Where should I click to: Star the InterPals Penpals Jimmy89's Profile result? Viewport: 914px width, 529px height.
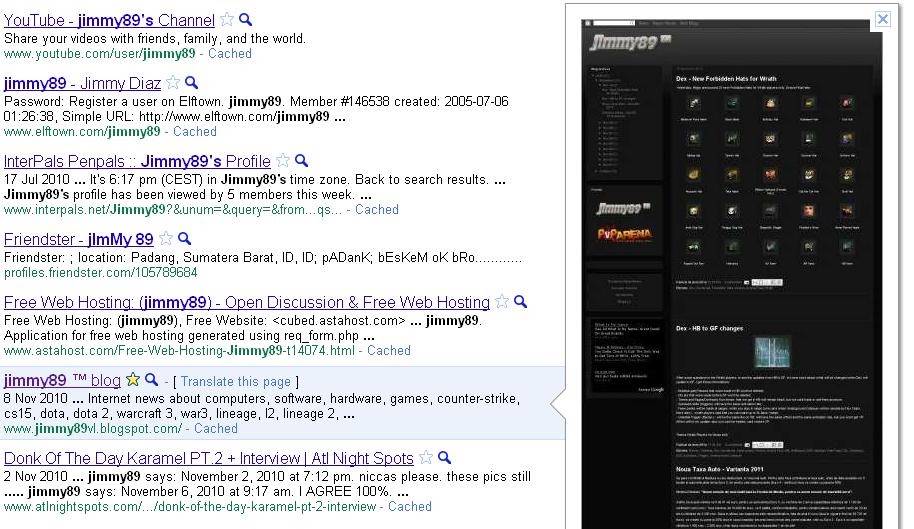tap(283, 160)
